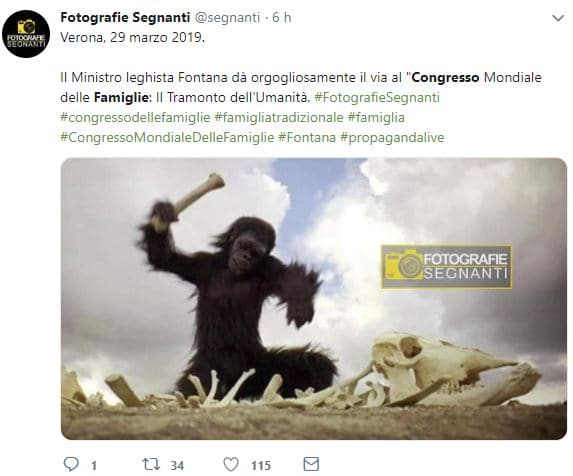The image size is (573, 476).
Task: Click the Fotografie Segnanti watermark in image
Action: click(x=446, y=267)
